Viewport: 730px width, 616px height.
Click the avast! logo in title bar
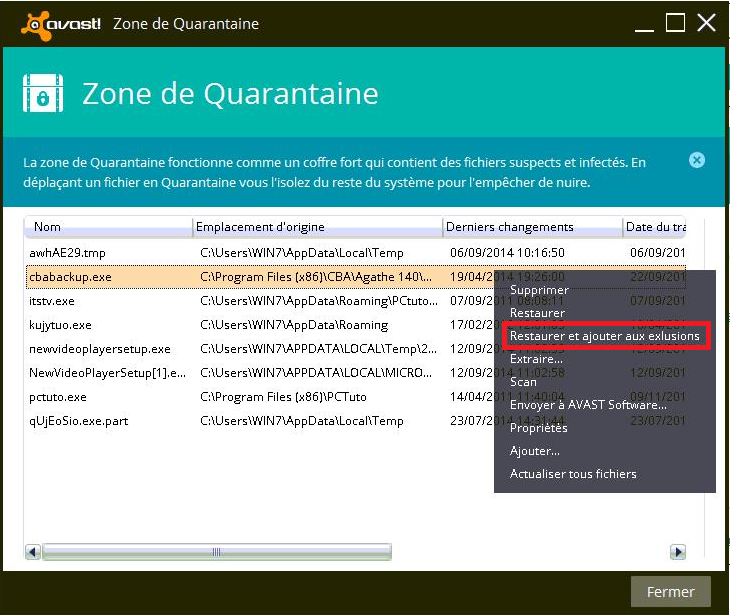click(61, 25)
